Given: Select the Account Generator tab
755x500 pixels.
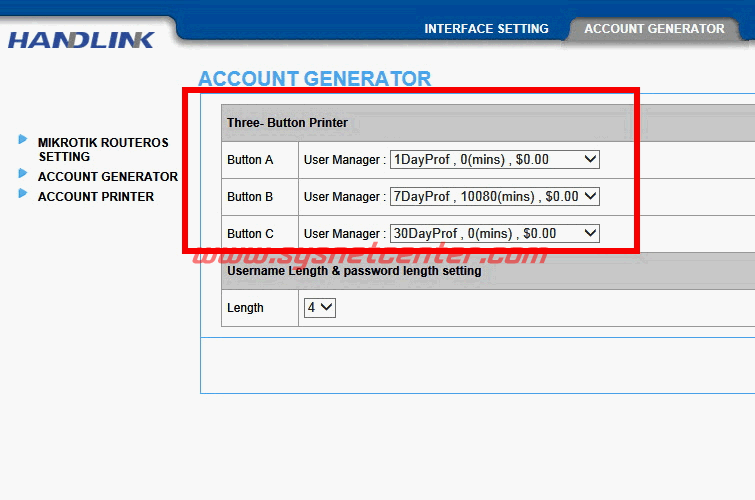Looking at the screenshot, I should (654, 29).
